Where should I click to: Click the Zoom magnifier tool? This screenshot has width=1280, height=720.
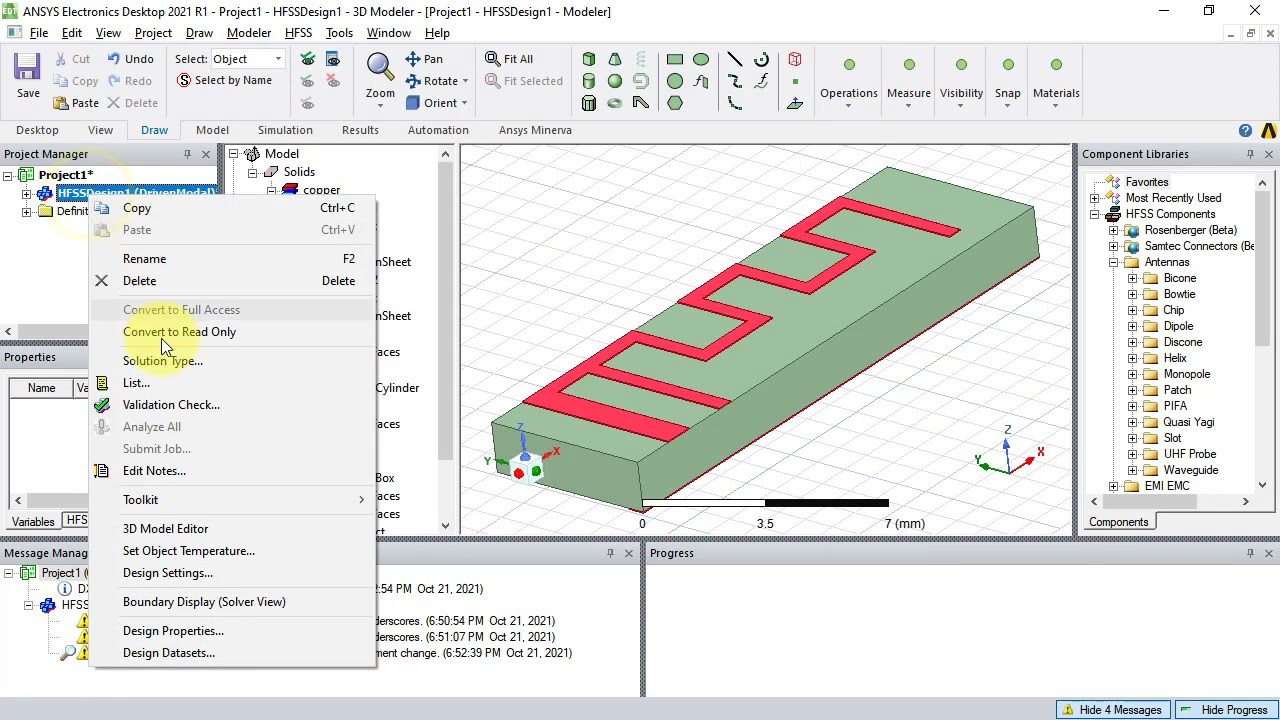pyautogui.click(x=380, y=78)
